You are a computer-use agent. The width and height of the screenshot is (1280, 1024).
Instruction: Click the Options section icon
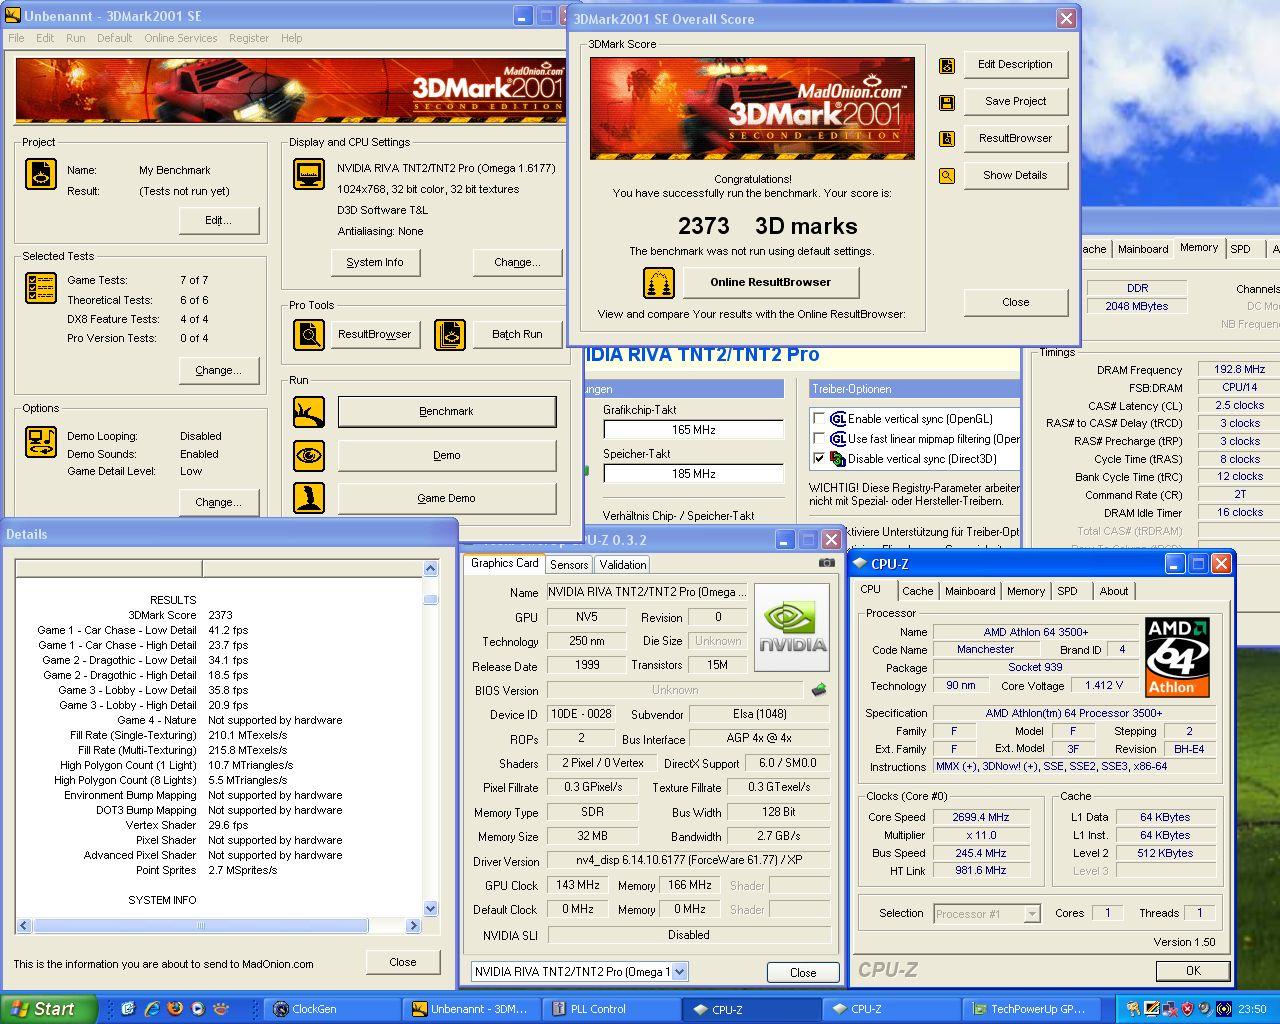[41, 441]
